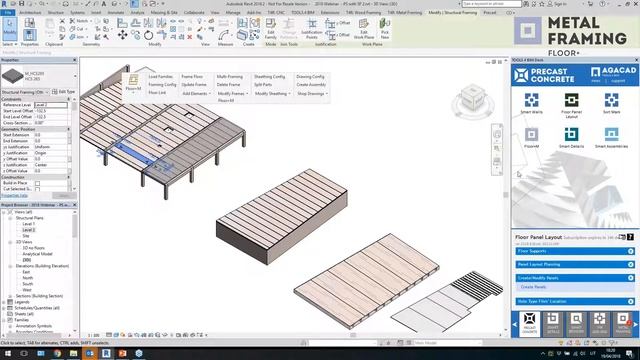Open the Edit Family tool
Viewport: 640px width, 360px height.
(x=271, y=29)
